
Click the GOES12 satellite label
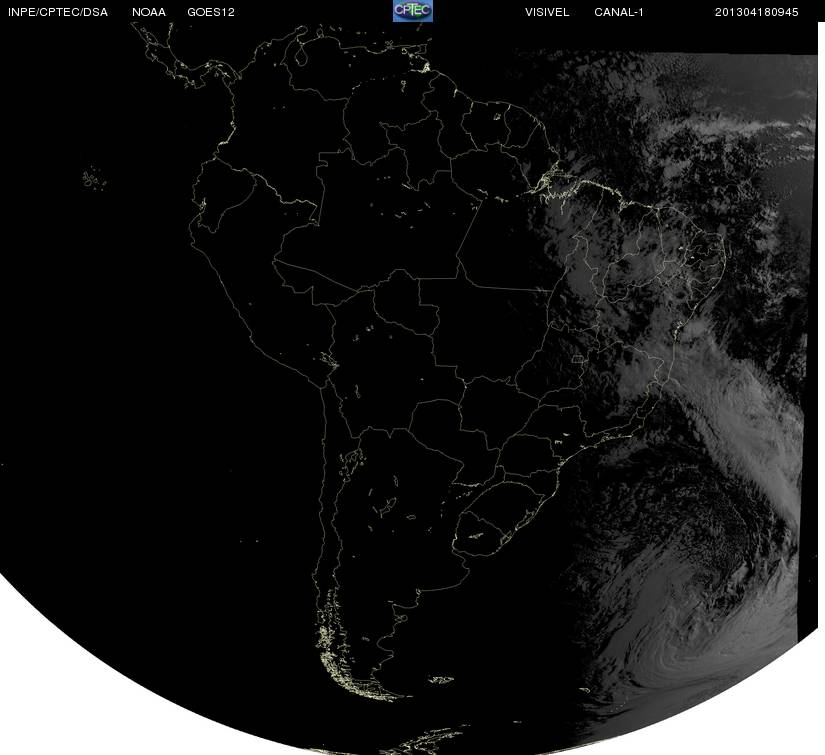coord(211,12)
